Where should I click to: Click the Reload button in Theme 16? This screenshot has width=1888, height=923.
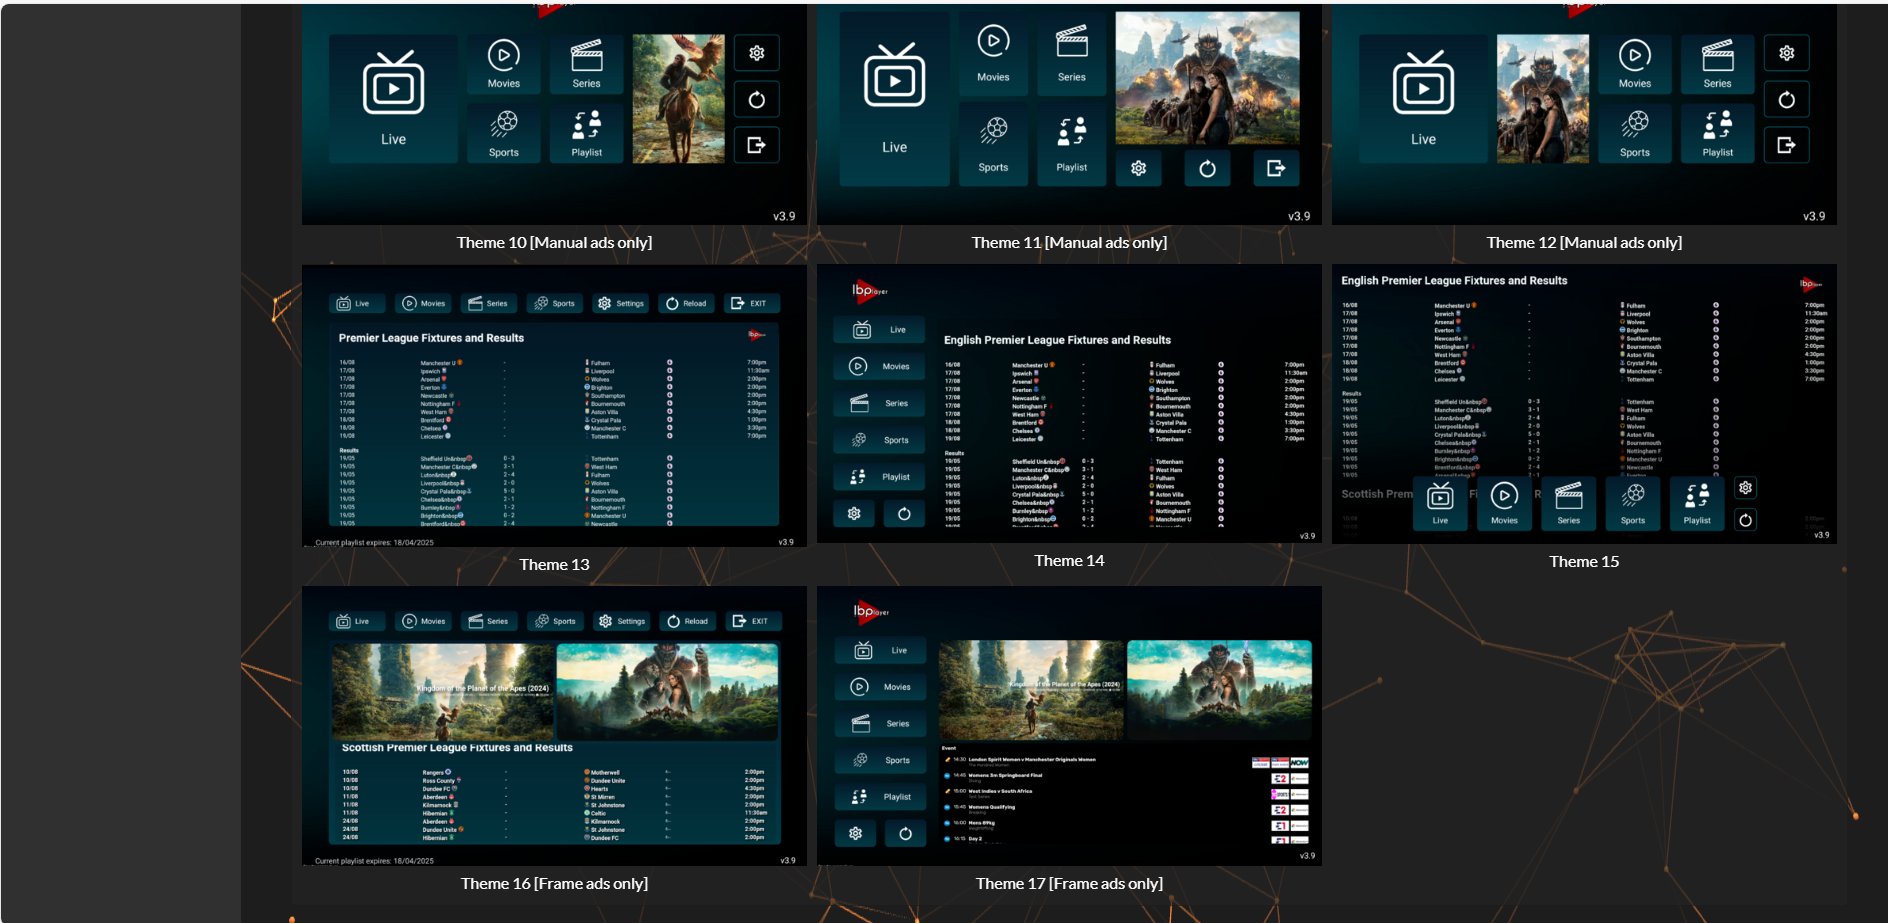click(687, 621)
